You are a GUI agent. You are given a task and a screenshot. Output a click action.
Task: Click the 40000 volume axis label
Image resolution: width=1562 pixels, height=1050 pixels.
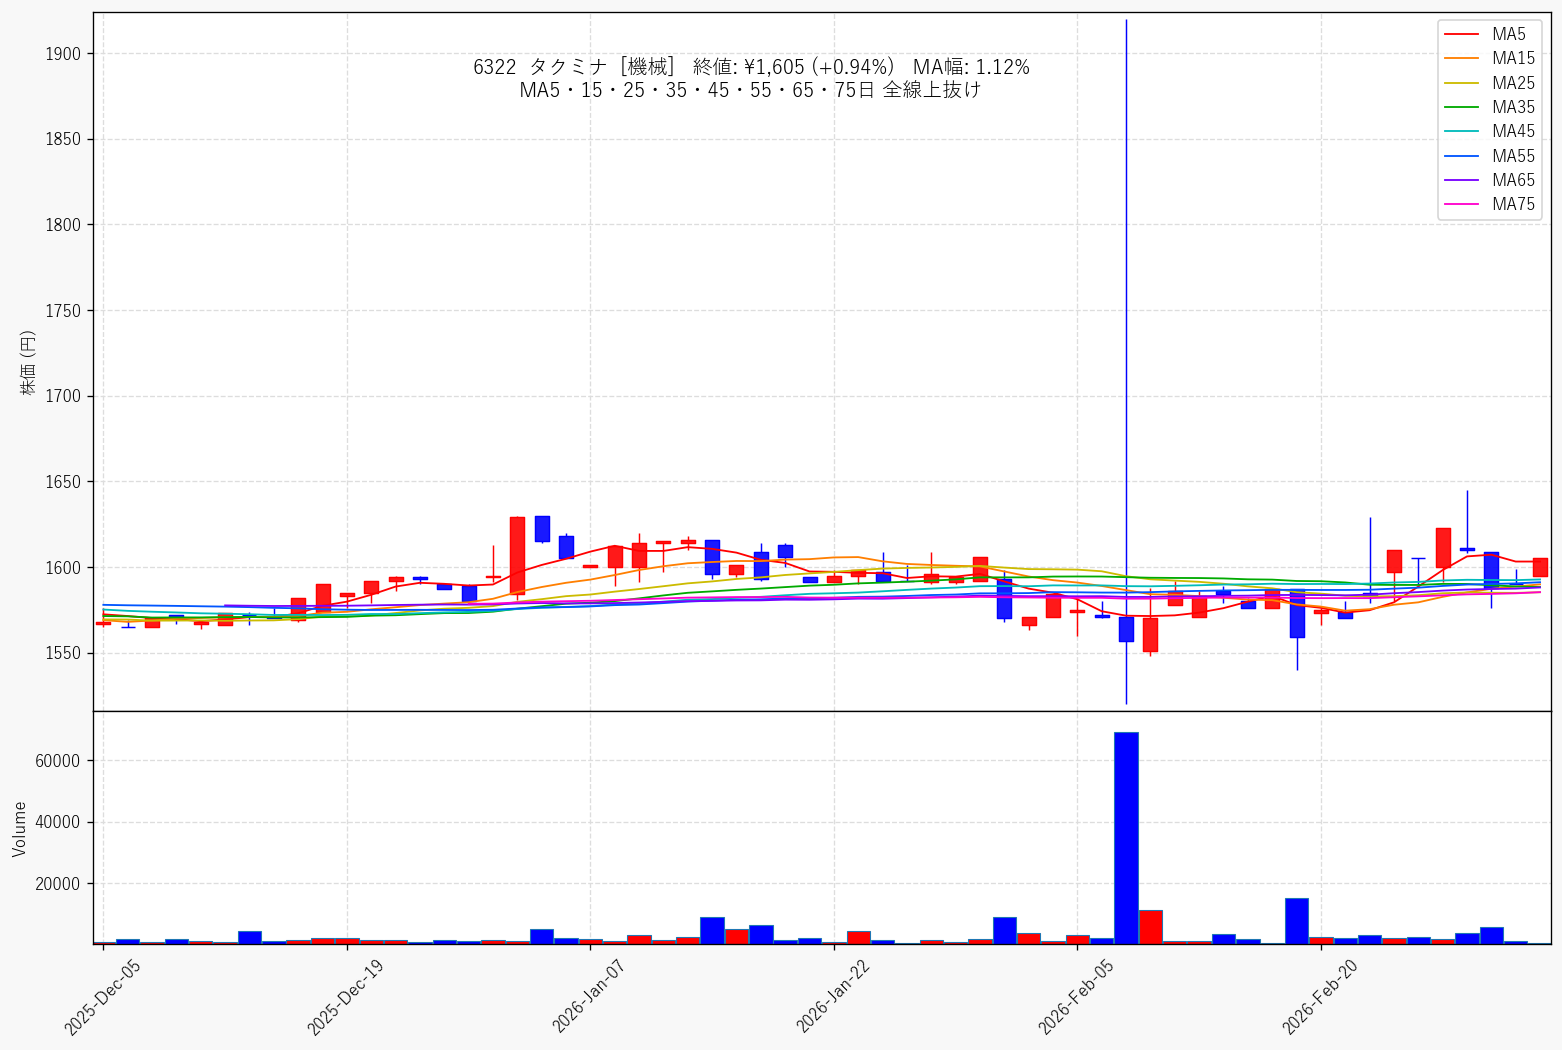(x=58, y=823)
